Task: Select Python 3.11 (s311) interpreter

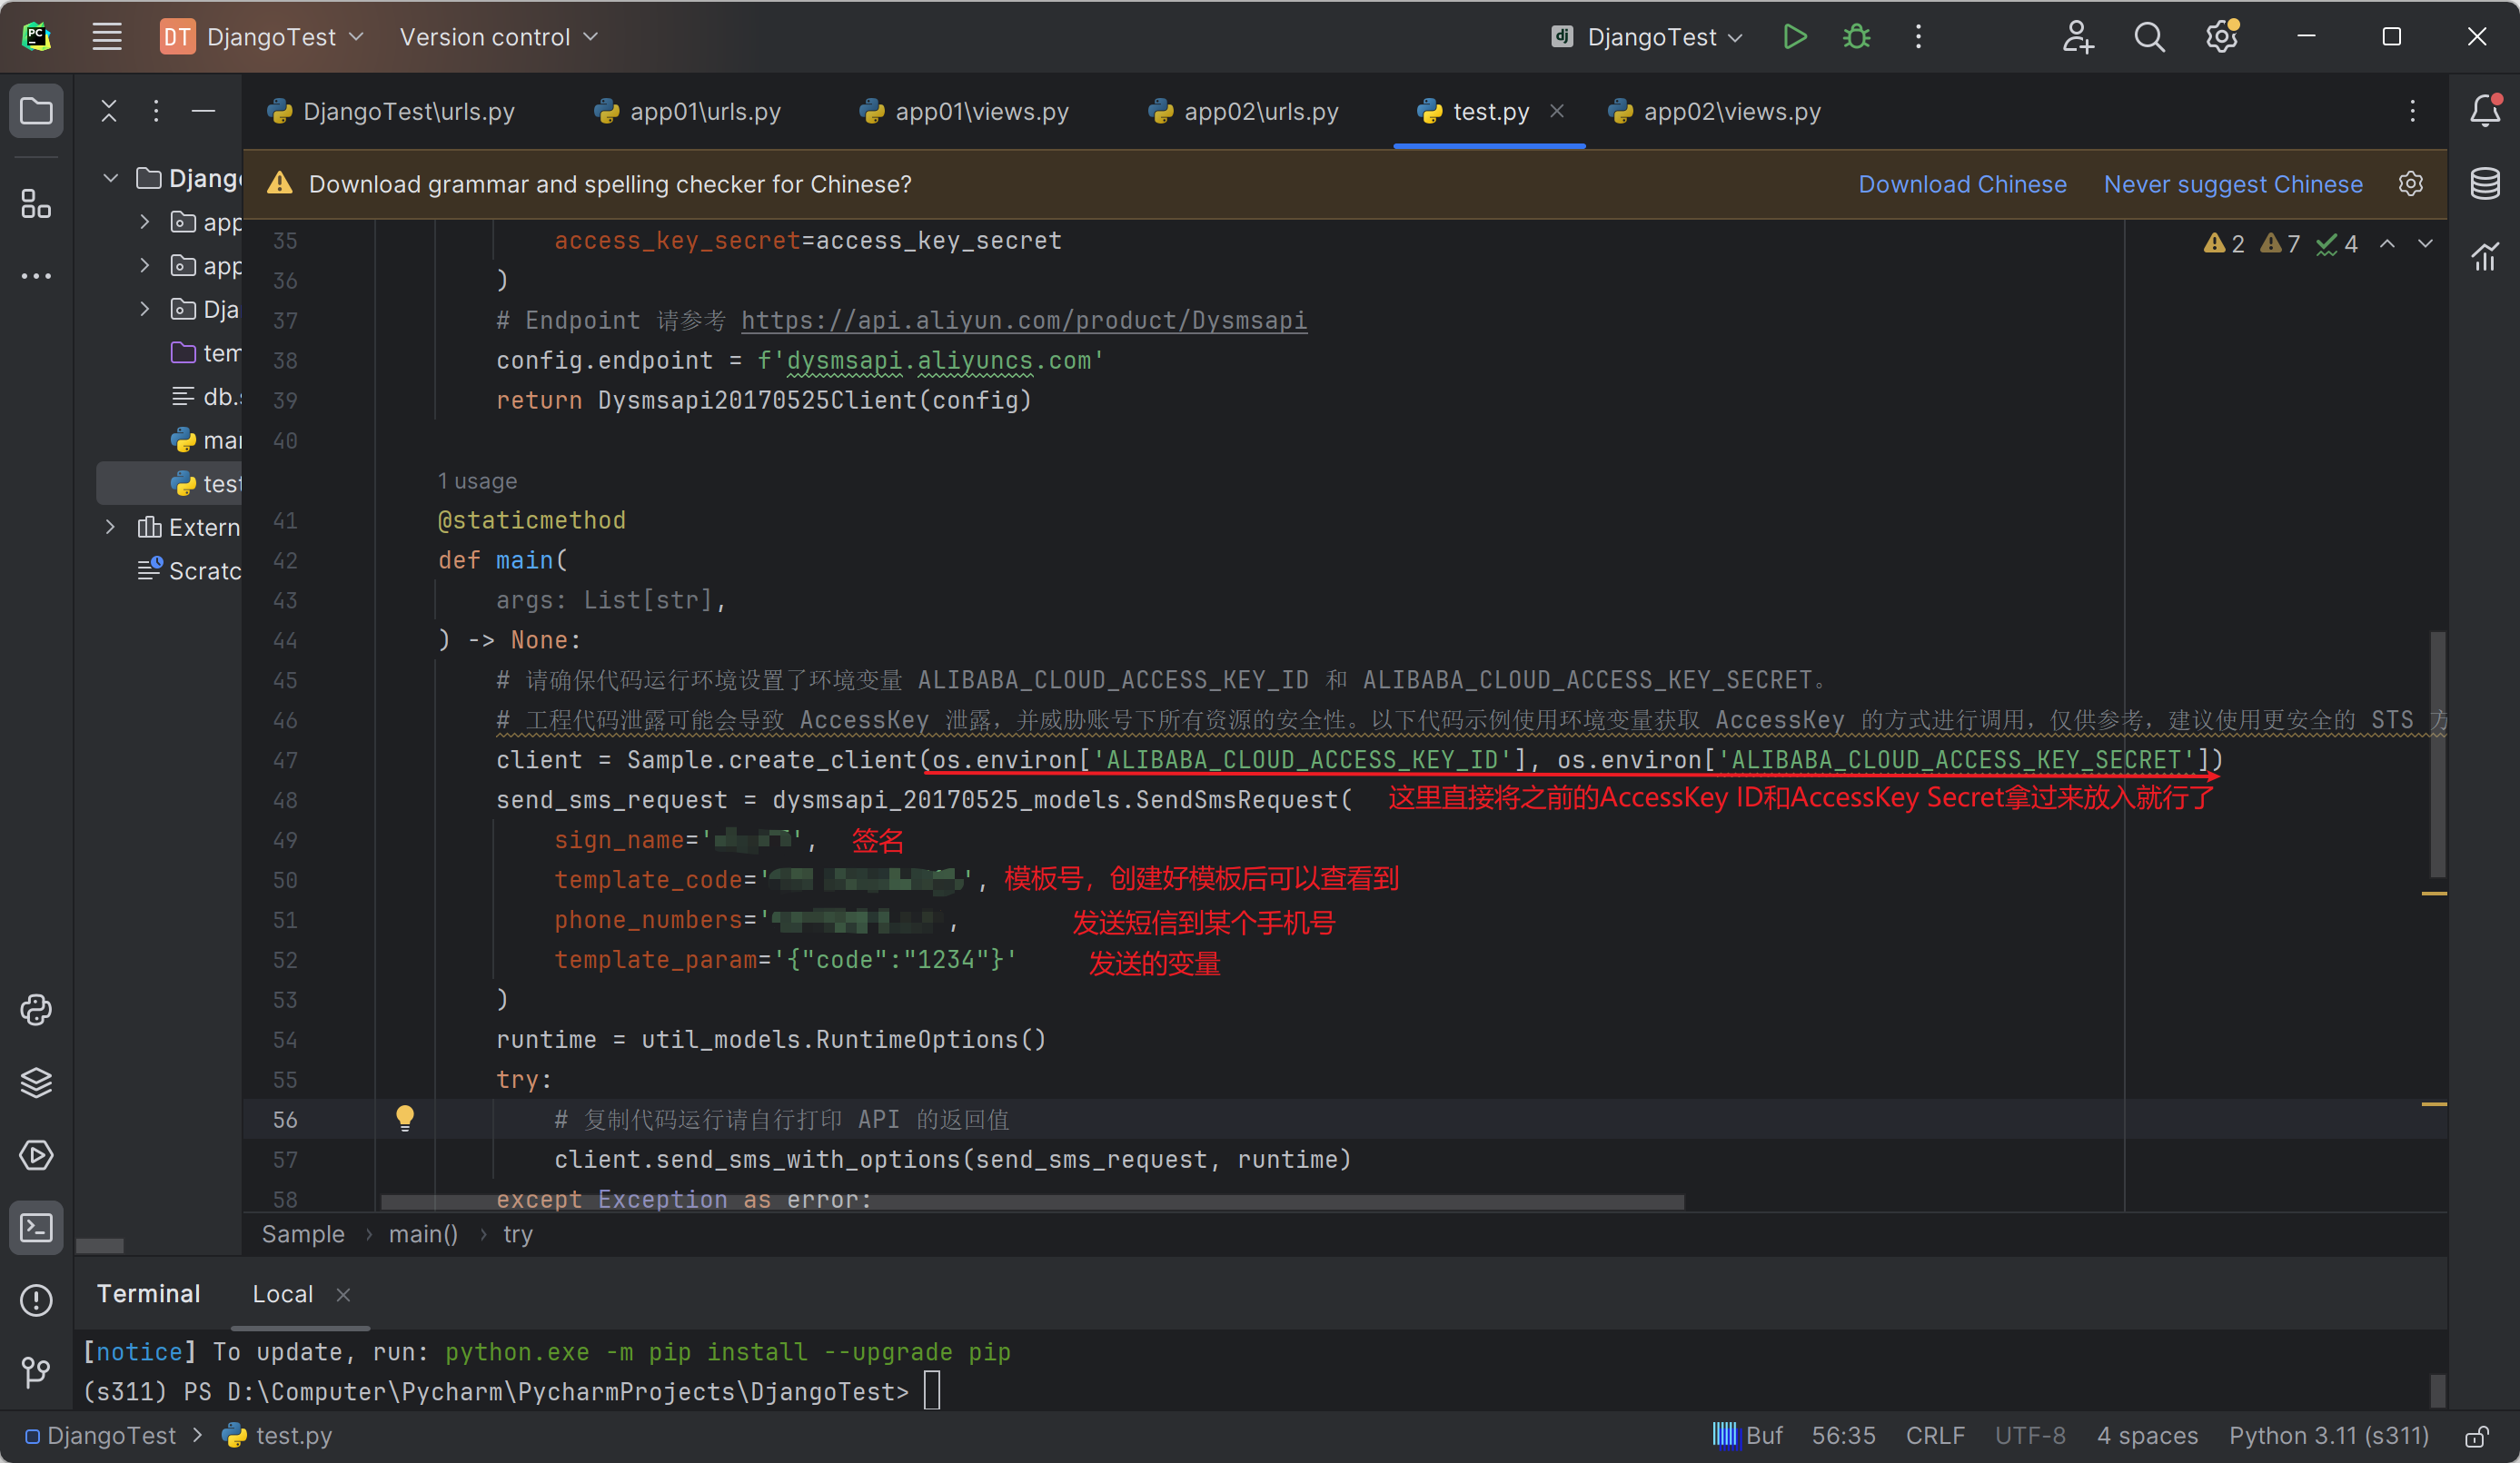Action: click(2329, 1436)
